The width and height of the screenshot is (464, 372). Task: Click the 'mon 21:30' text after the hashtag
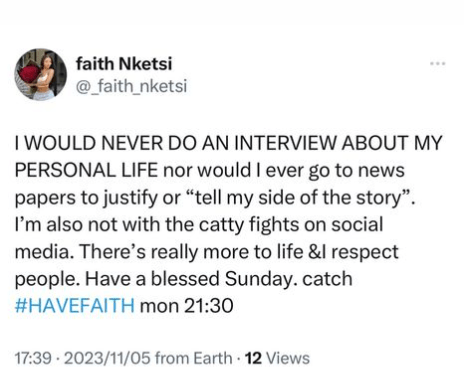[x=186, y=306]
